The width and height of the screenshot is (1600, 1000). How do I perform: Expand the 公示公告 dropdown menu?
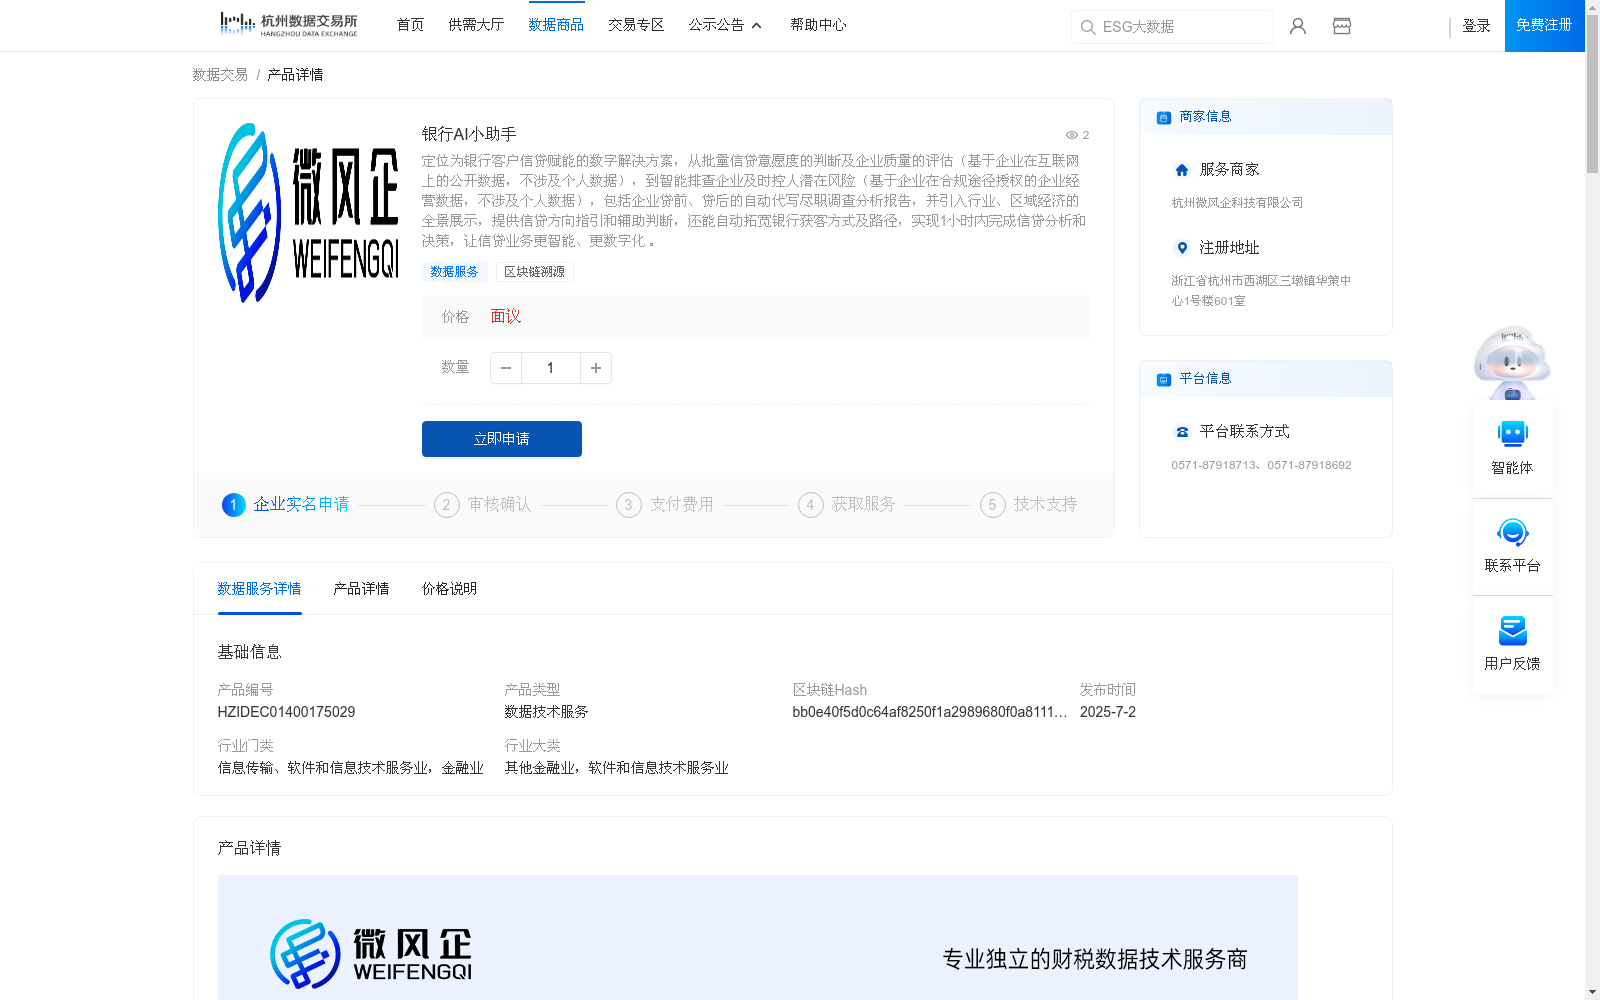(x=725, y=25)
